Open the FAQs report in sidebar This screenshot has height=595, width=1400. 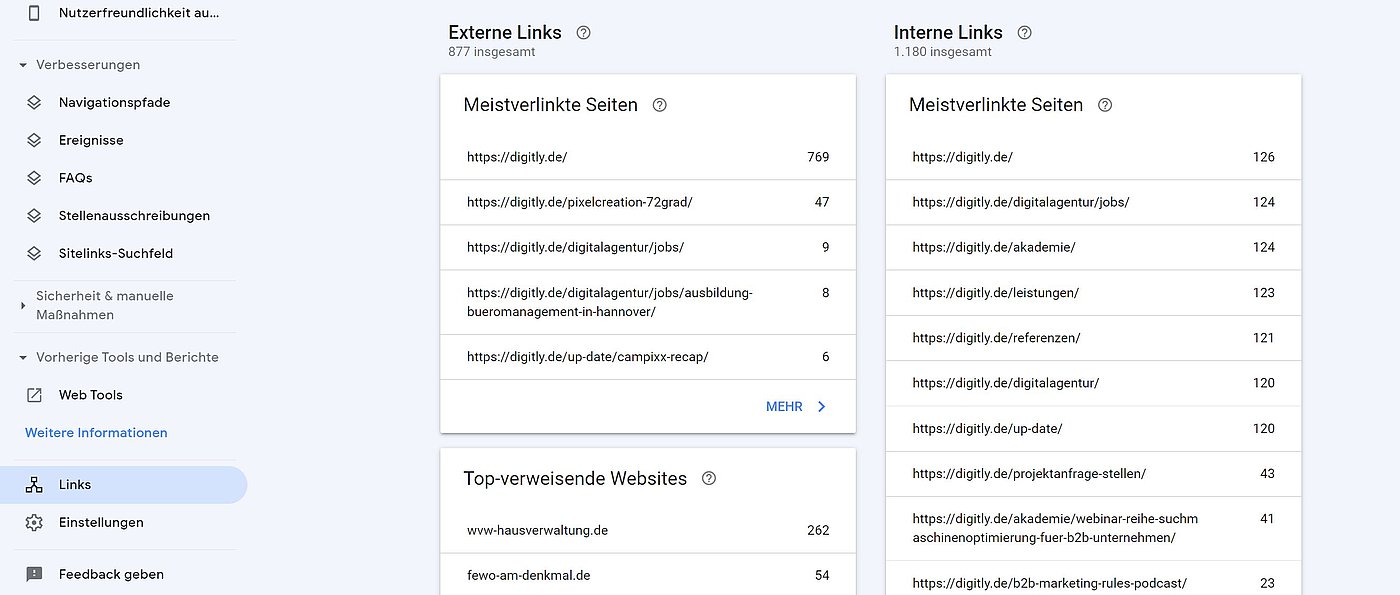click(75, 178)
